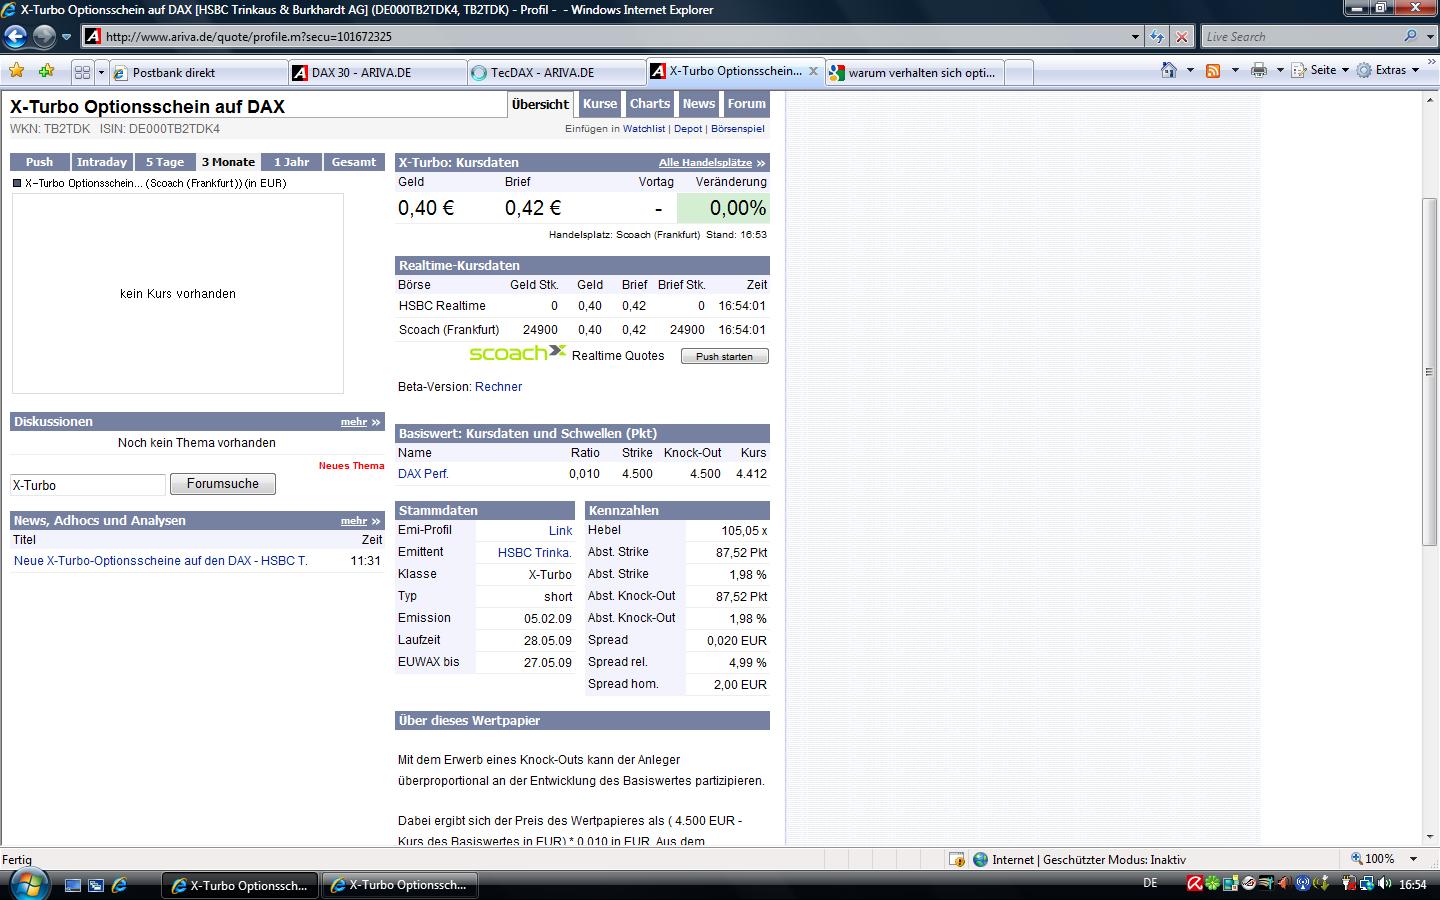Image resolution: width=1440 pixels, height=900 pixels.
Task: Open the Alle Handelsplätze link
Action: 711,162
